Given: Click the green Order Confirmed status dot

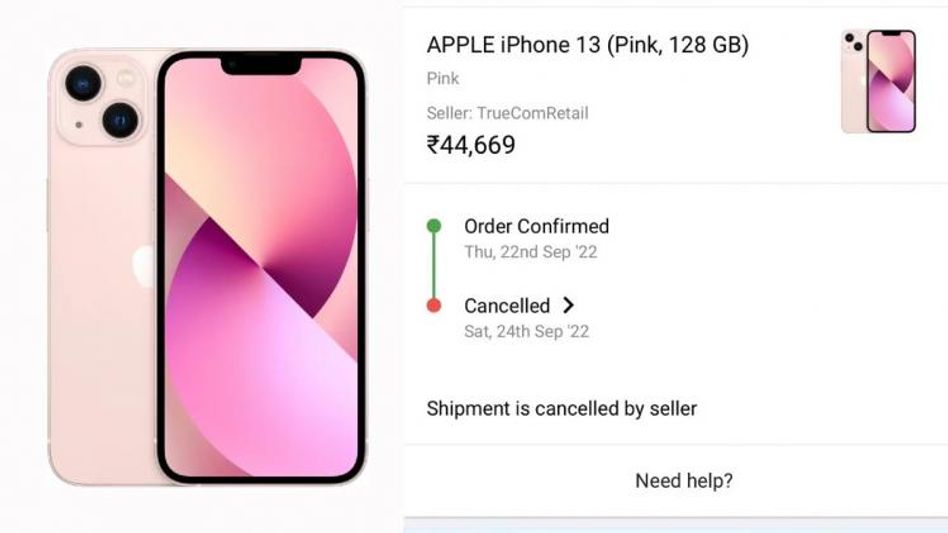Looking at the screenshot, I should 434,226.
